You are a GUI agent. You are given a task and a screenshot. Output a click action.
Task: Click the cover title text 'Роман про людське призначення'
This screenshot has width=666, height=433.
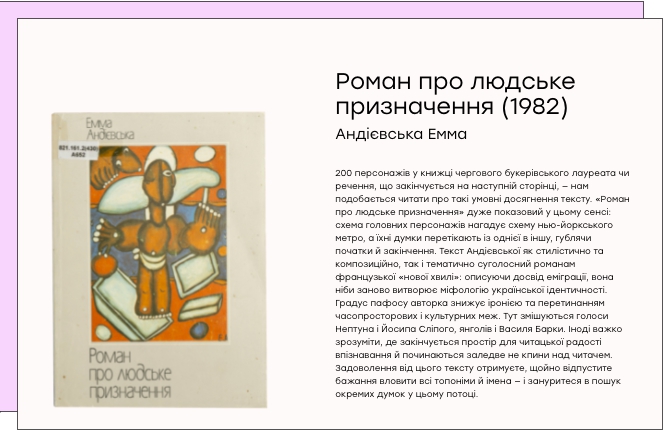point(130,374)
